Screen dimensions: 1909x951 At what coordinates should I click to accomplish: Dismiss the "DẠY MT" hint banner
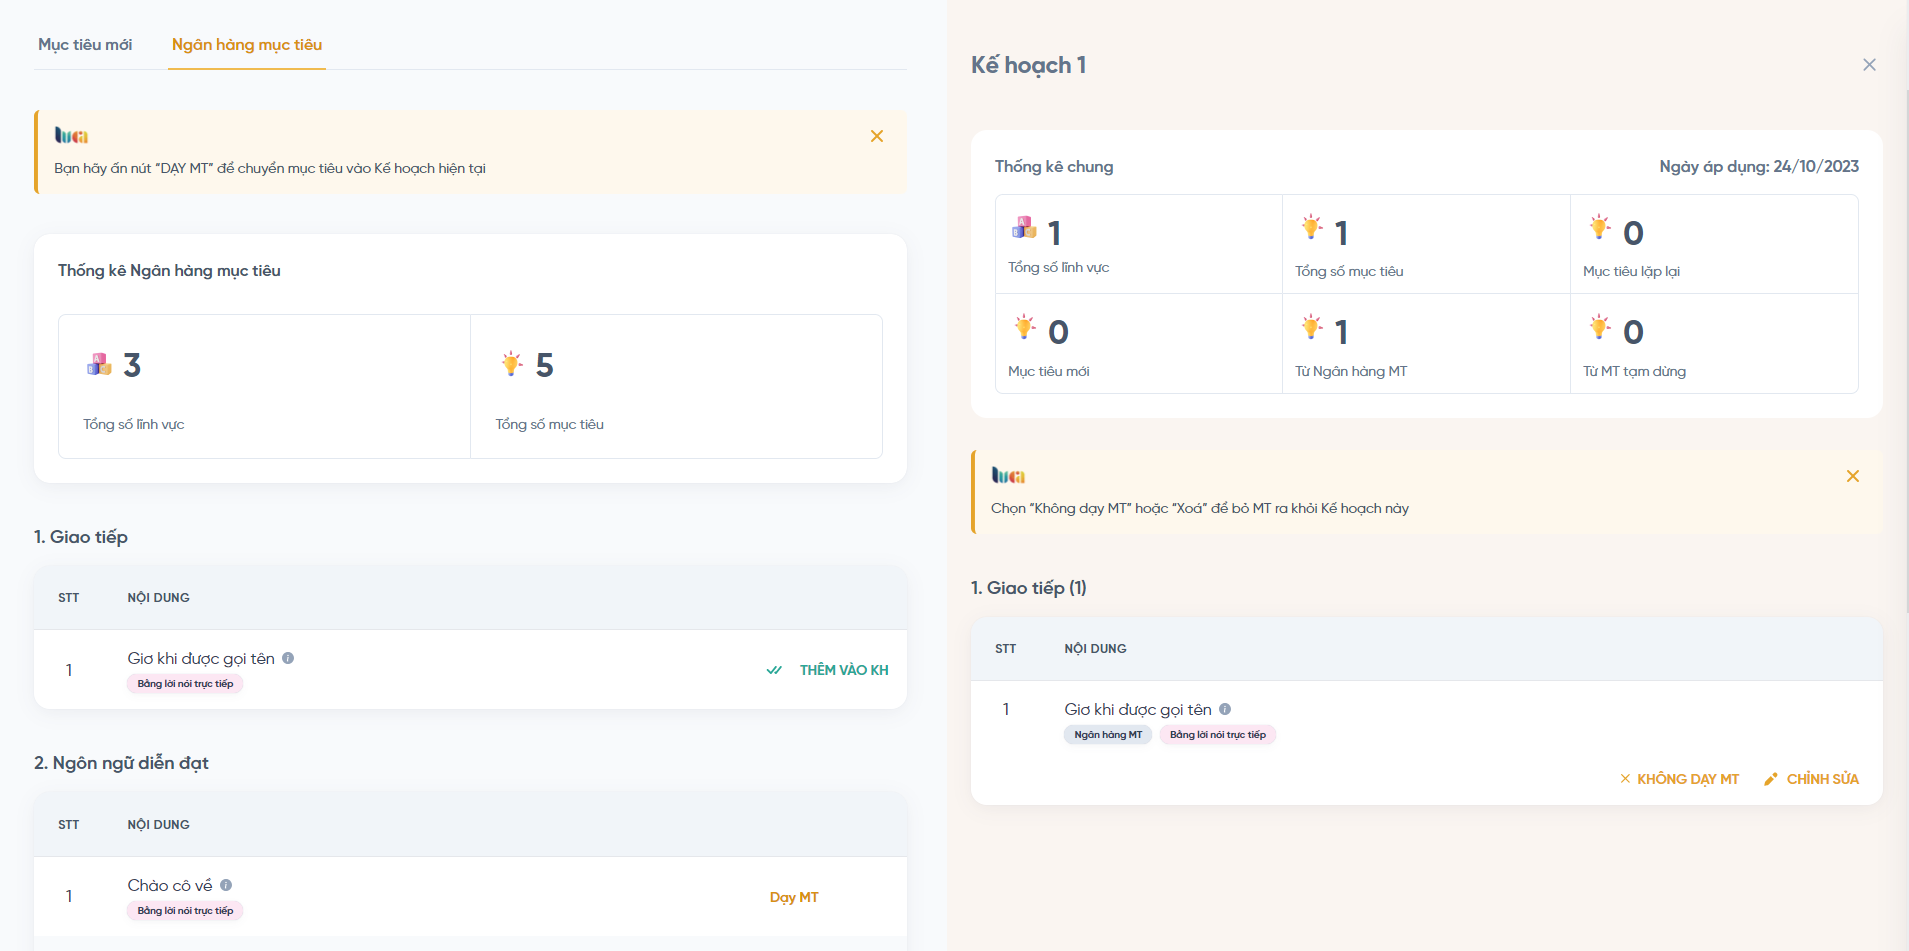(x=877, y=136)
